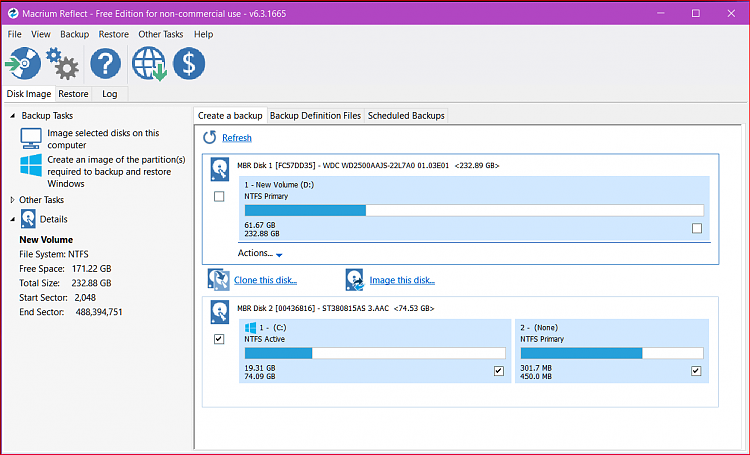Open the Scheduled Backups tab
The height and width of the screenshot is (455, 750).
tap(406, 116)
